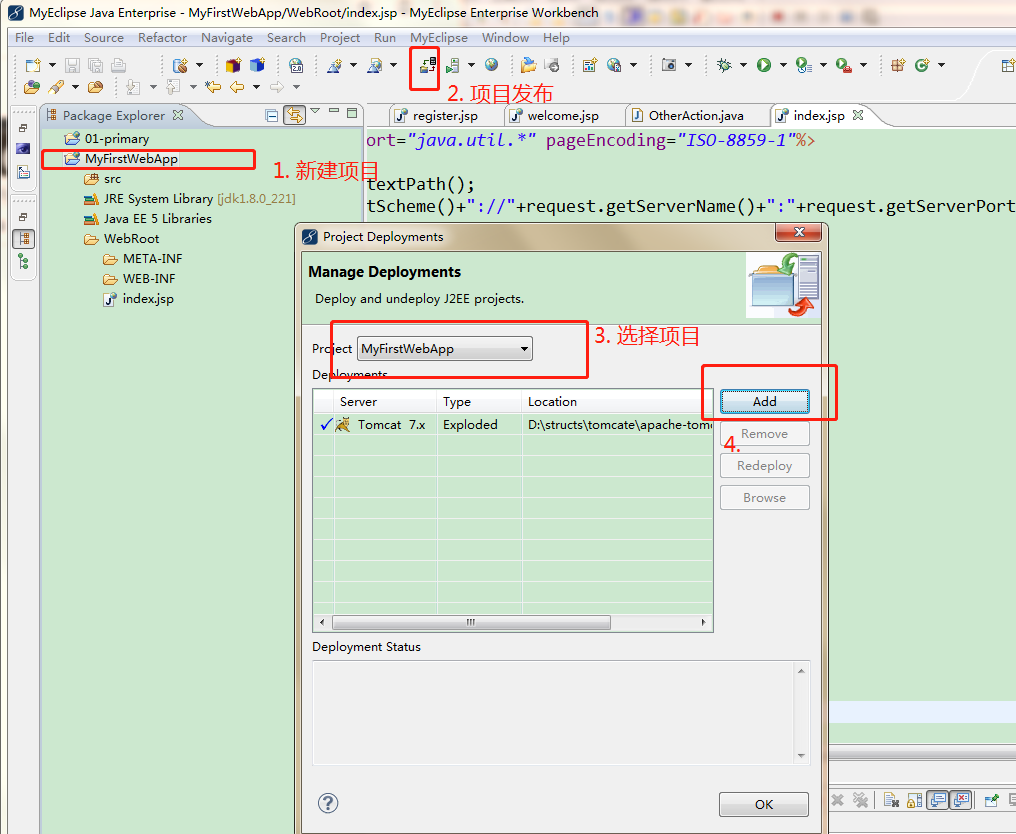The height and width of the screenshot is (834, 1016).
Task: Open the Refactor menu
Action: click(x=162, y=38)
